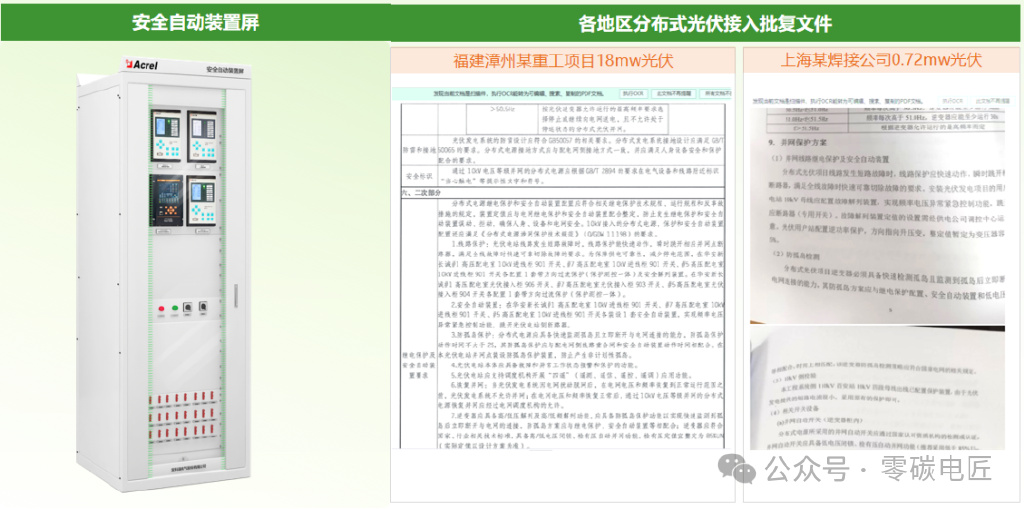Screen dimensions: 1024x509
Task: Select the 各地区分布式光伏接入批复文件 header
Action: [x=705, y=24]
